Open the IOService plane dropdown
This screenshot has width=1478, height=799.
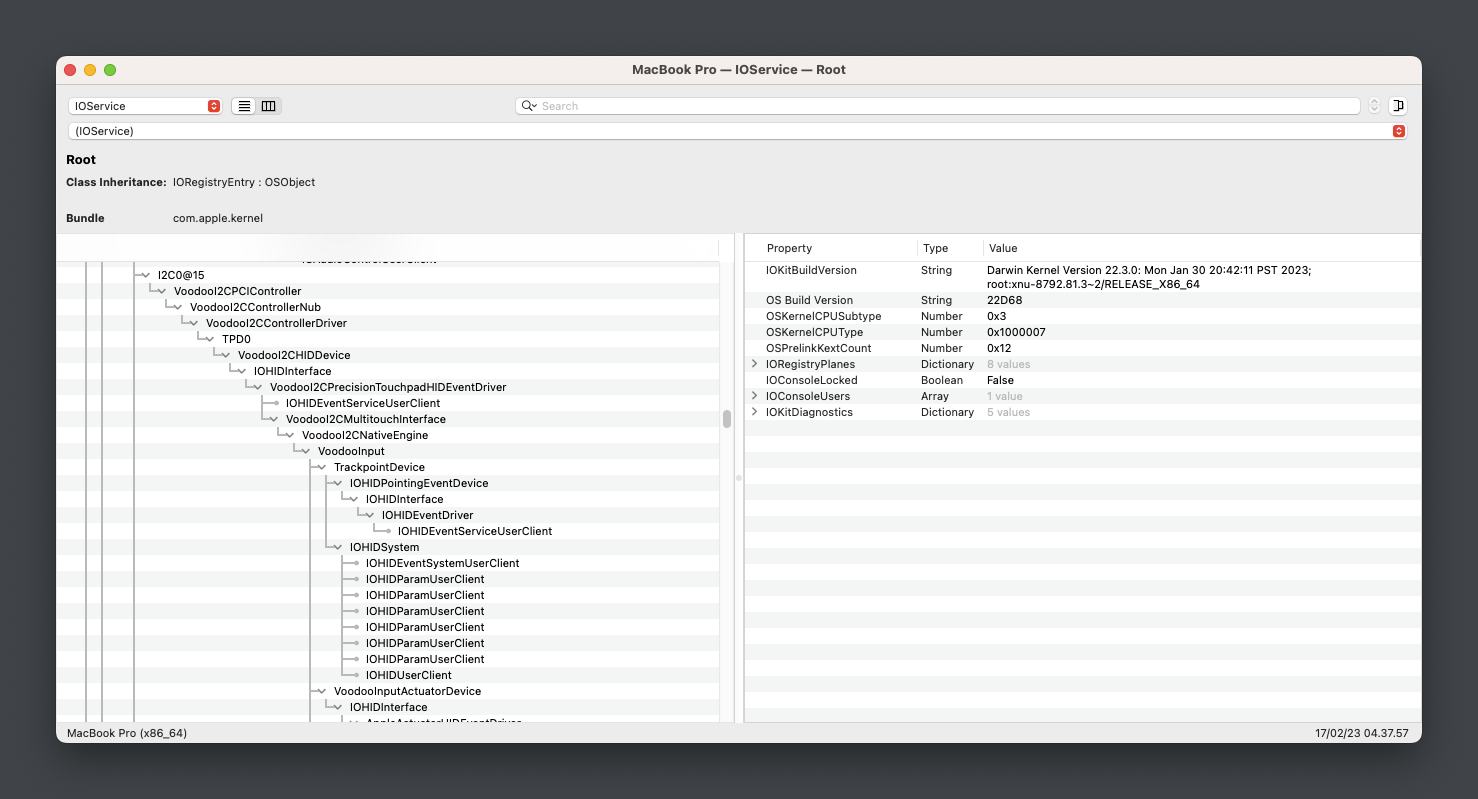[145, 106]
